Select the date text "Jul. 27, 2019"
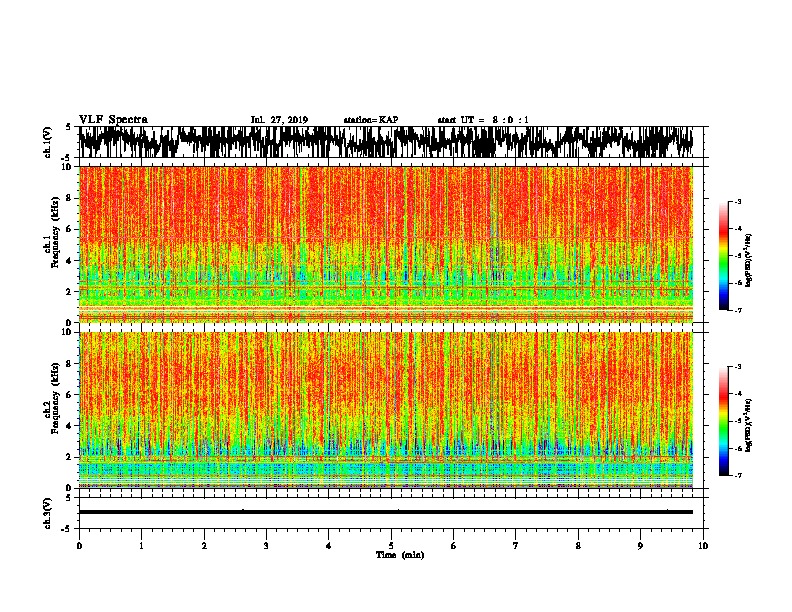The image size is (792, 612). tap(279, 120)
